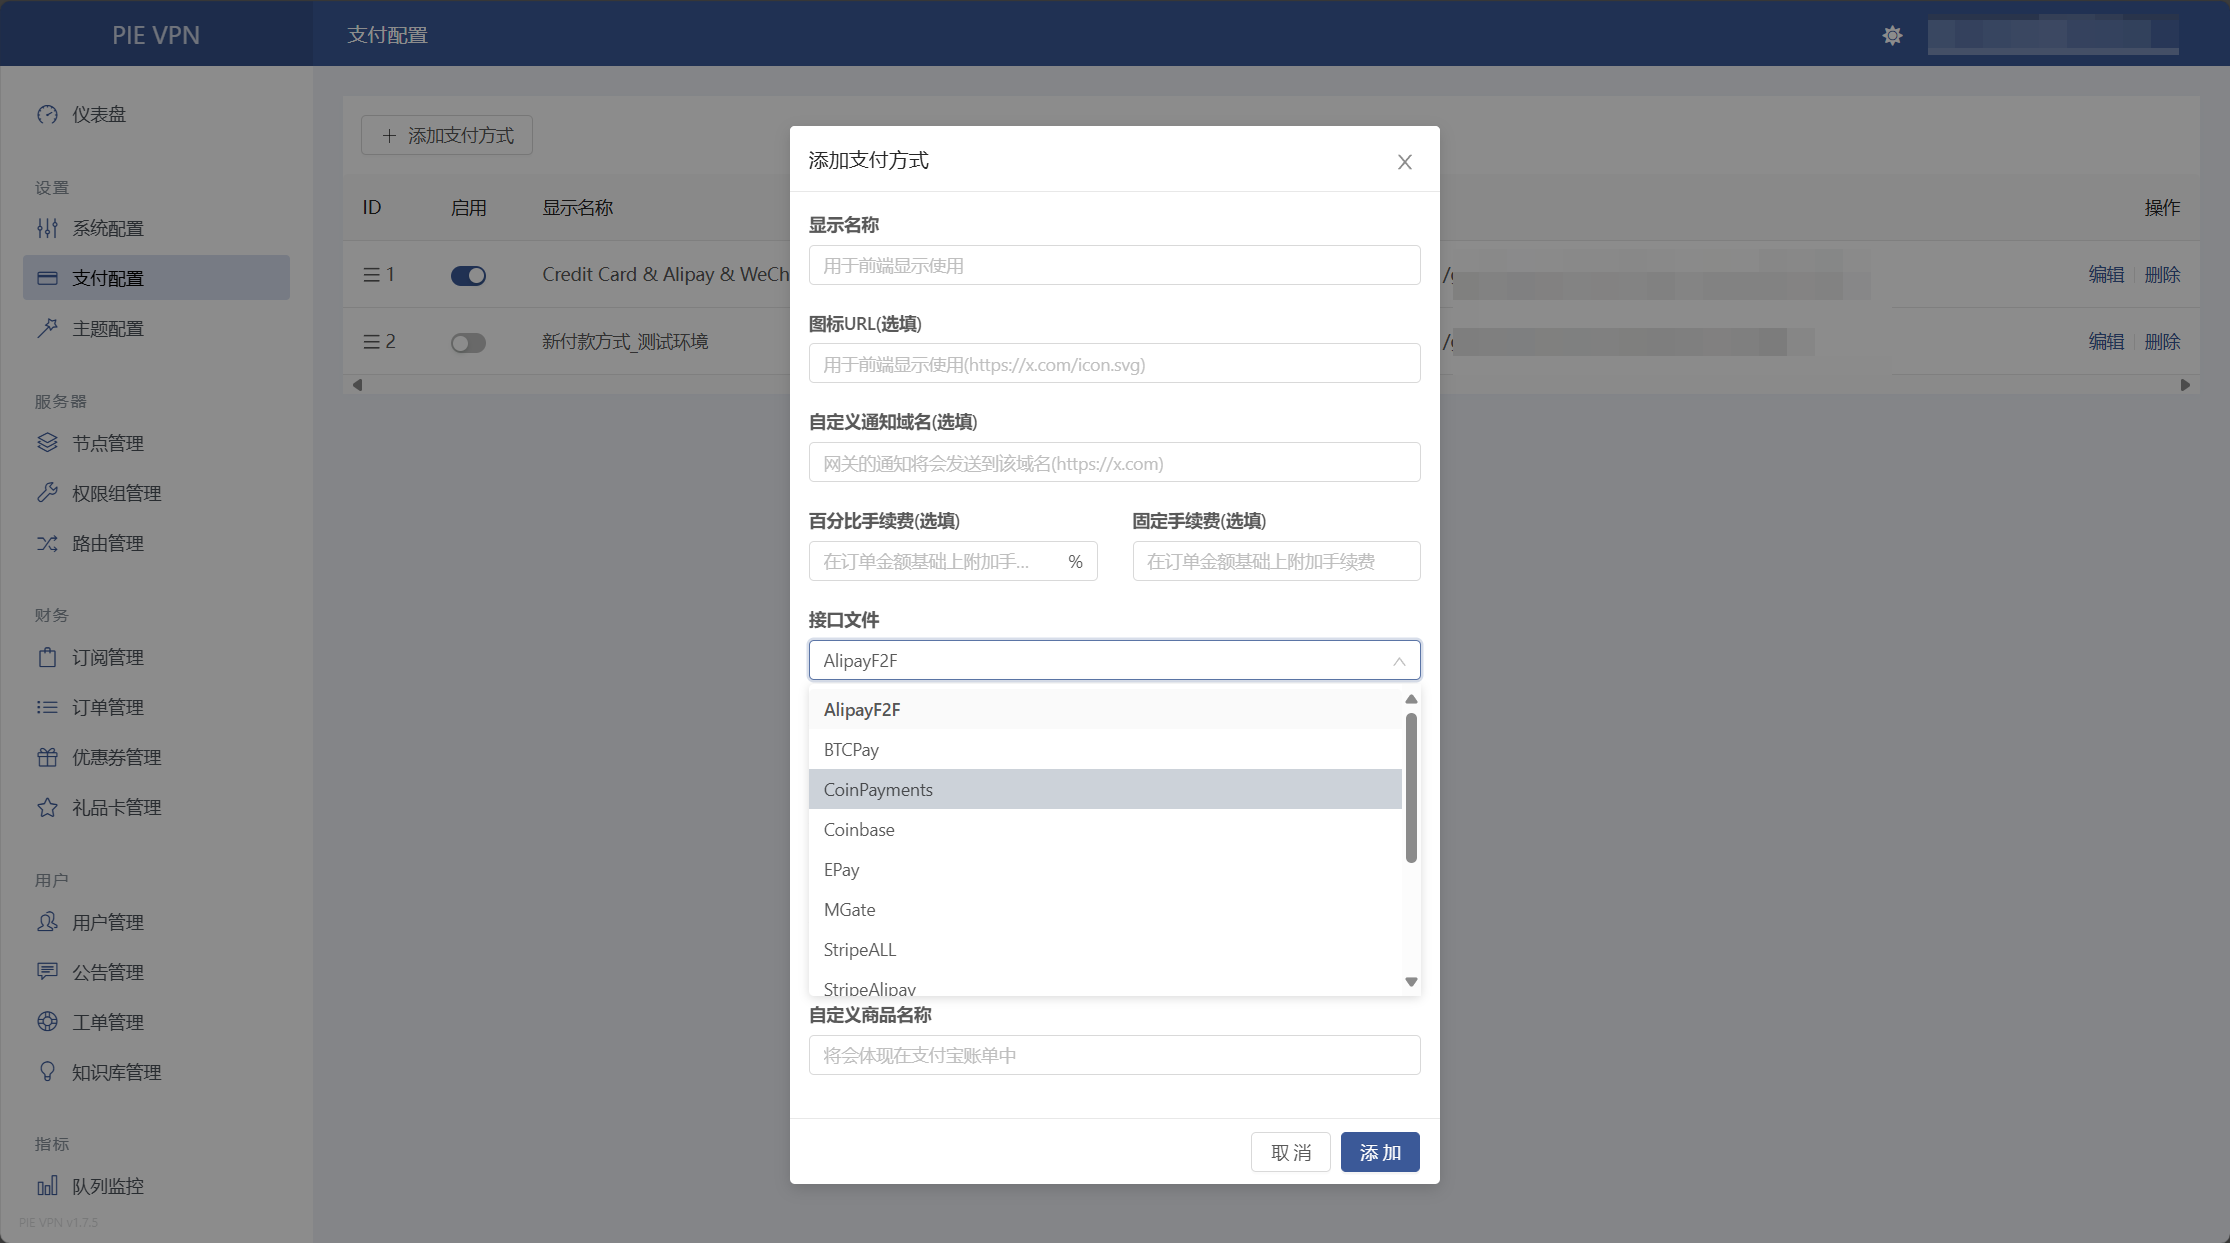2230x1243 pixels.
Task: Open 用户管理 sidebar menu item
Action: (x=108, y=923)
